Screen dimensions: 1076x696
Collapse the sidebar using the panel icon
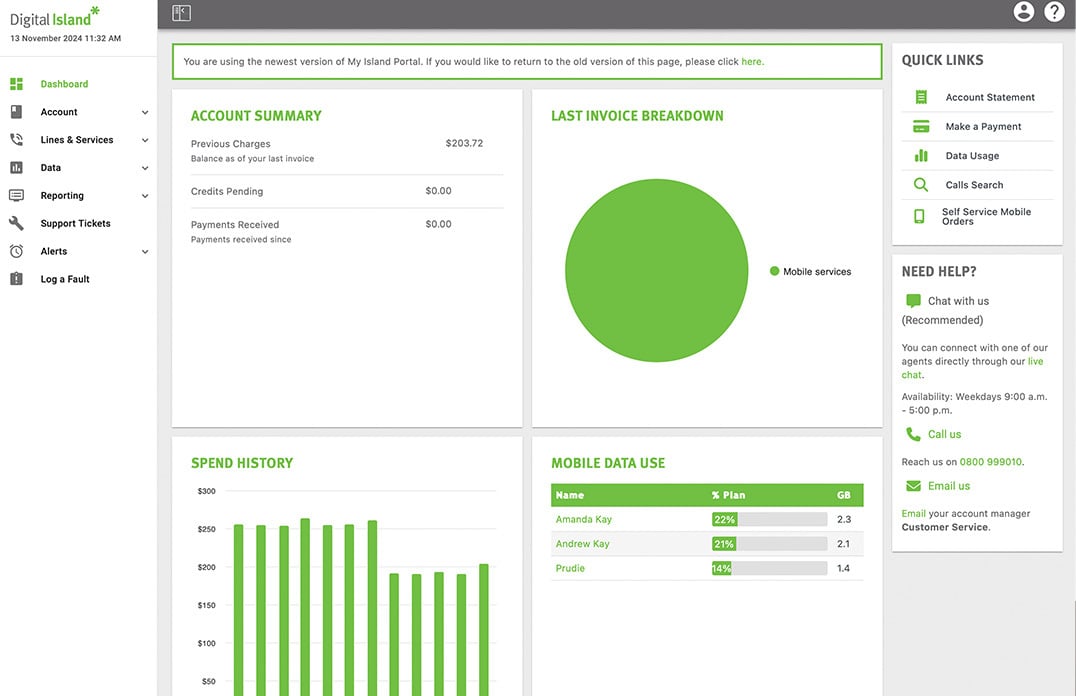pyautogui.click(x=181, y=13)
